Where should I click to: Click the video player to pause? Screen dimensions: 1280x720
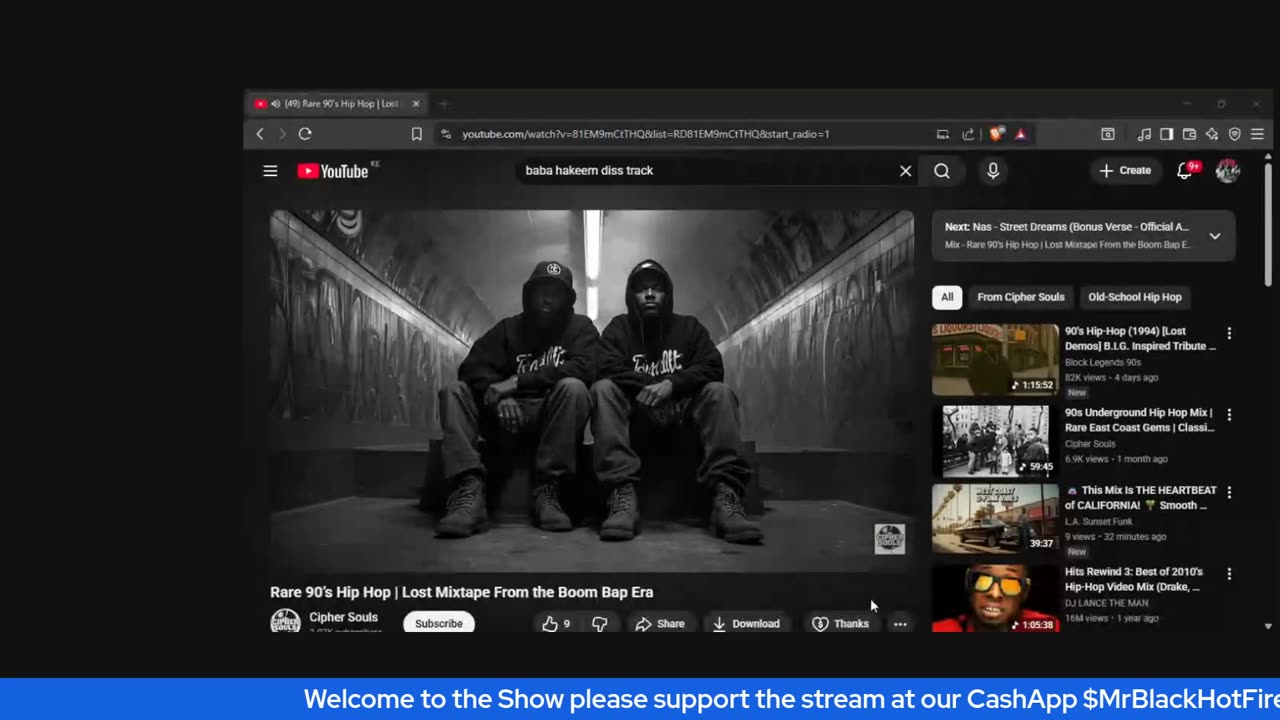point(592,390)
